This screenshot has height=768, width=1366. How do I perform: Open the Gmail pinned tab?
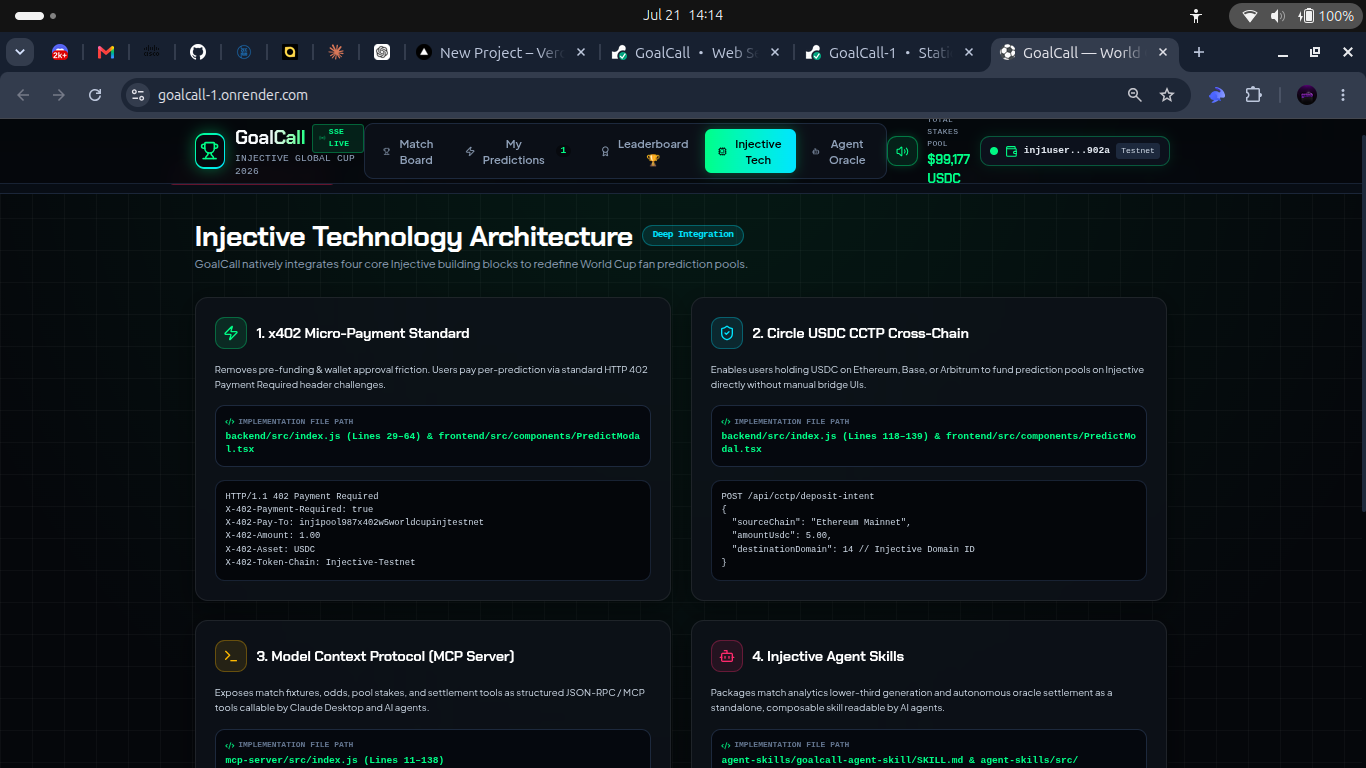pyautogui.click(x=106, y=52)
